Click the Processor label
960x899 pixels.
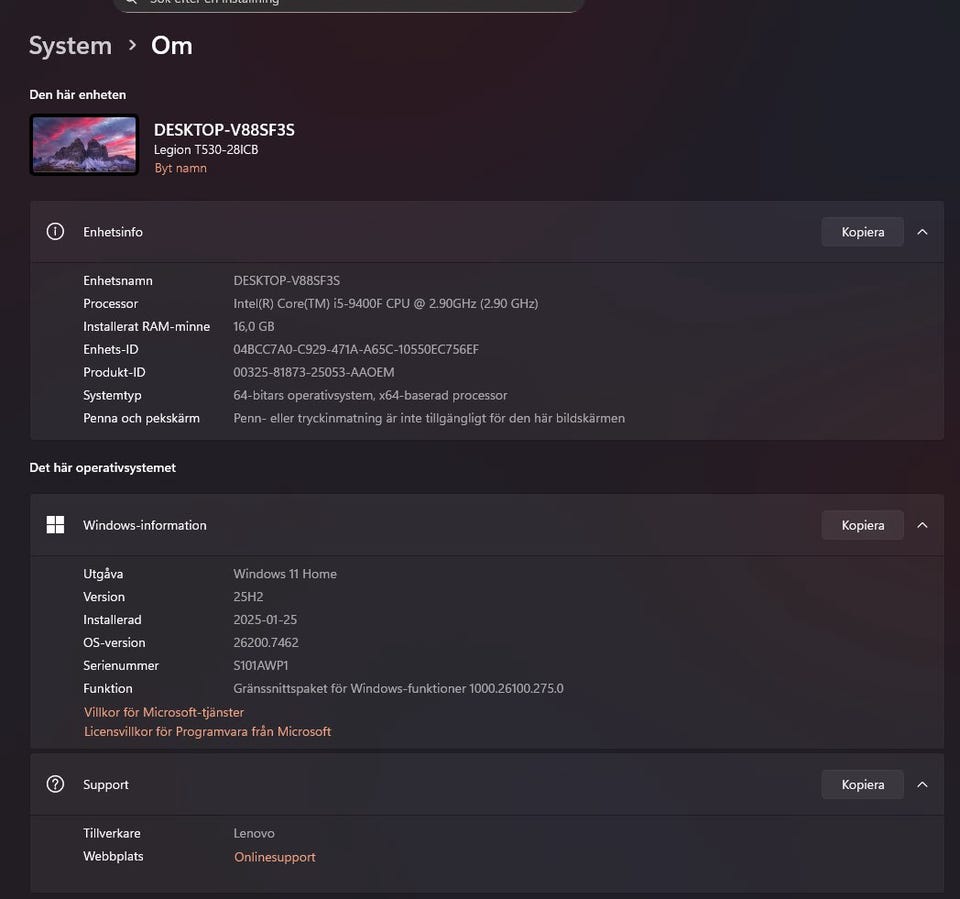tap(110, 303)
